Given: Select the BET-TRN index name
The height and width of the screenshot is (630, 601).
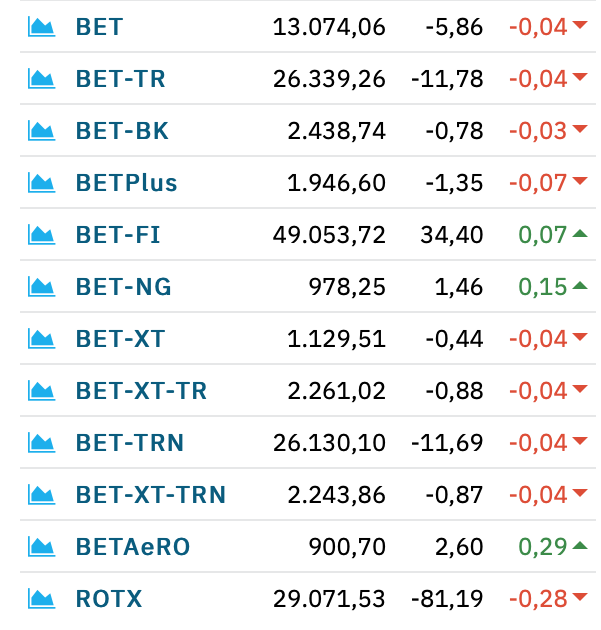Looking at the screenshot, I should pyautogui.click(x=130, y=443).
